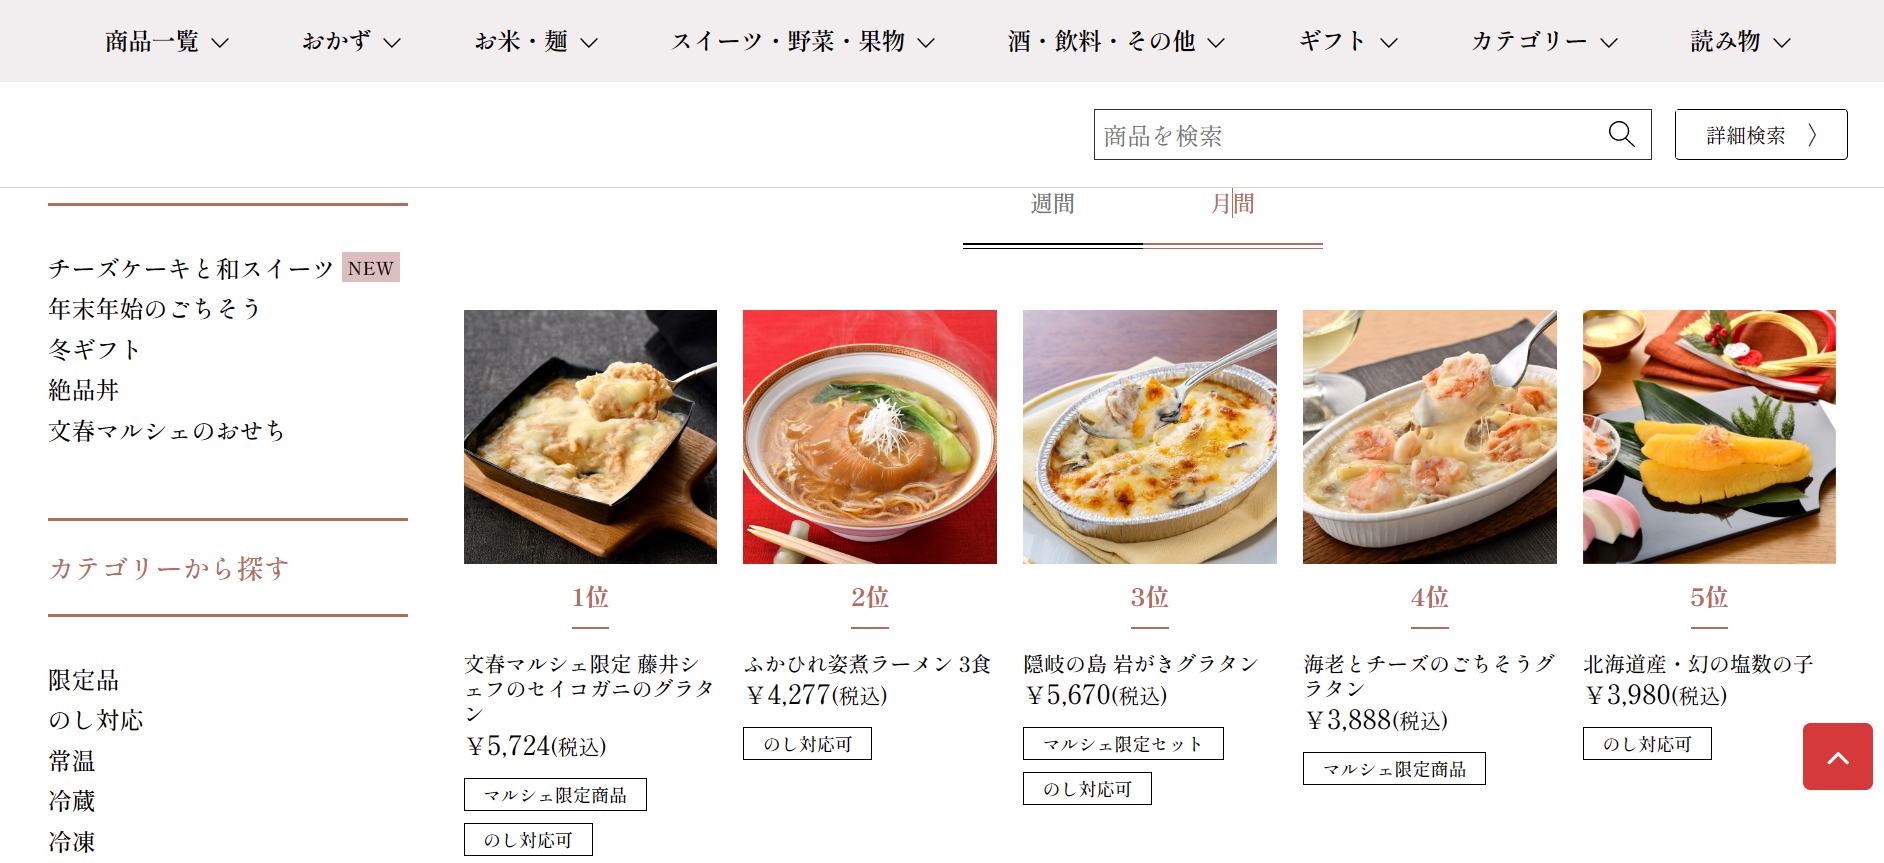The height and width of the screenshot is (863, 1884).
Task: Expand the ギフト navigation dropdown
Action: click(1347, 41)
